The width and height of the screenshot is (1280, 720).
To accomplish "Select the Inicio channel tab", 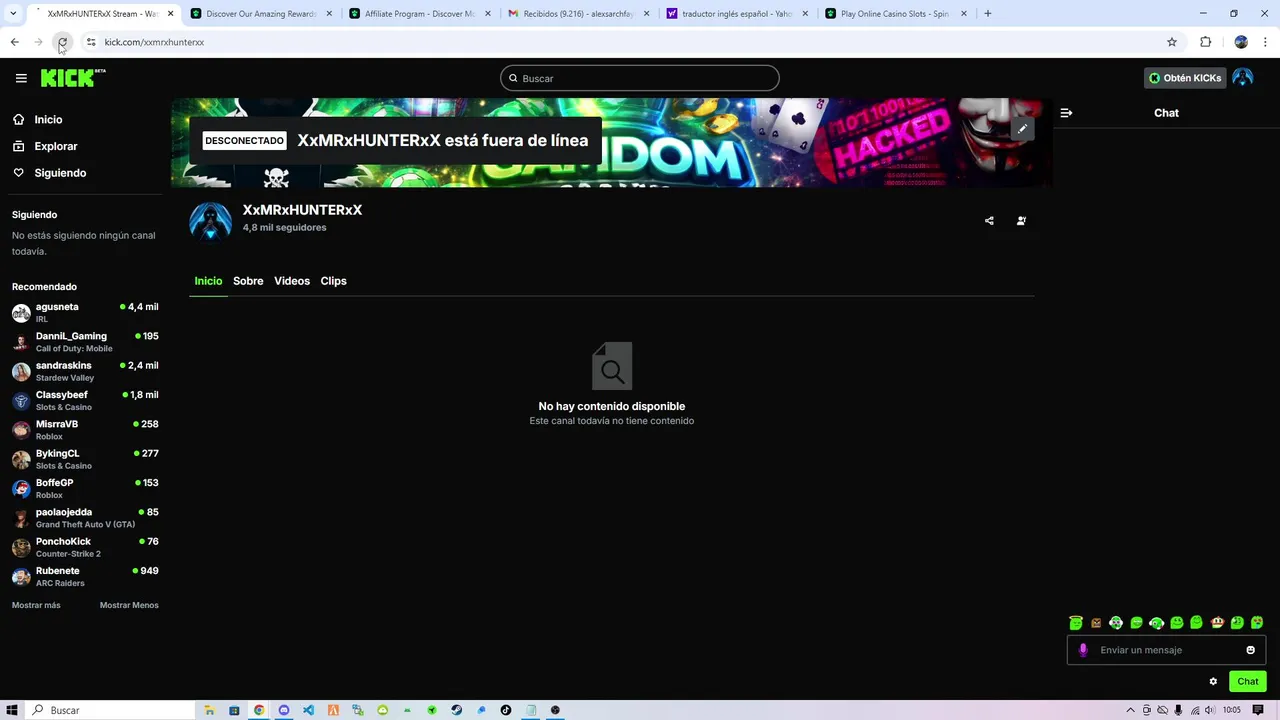I will [208, 281].
